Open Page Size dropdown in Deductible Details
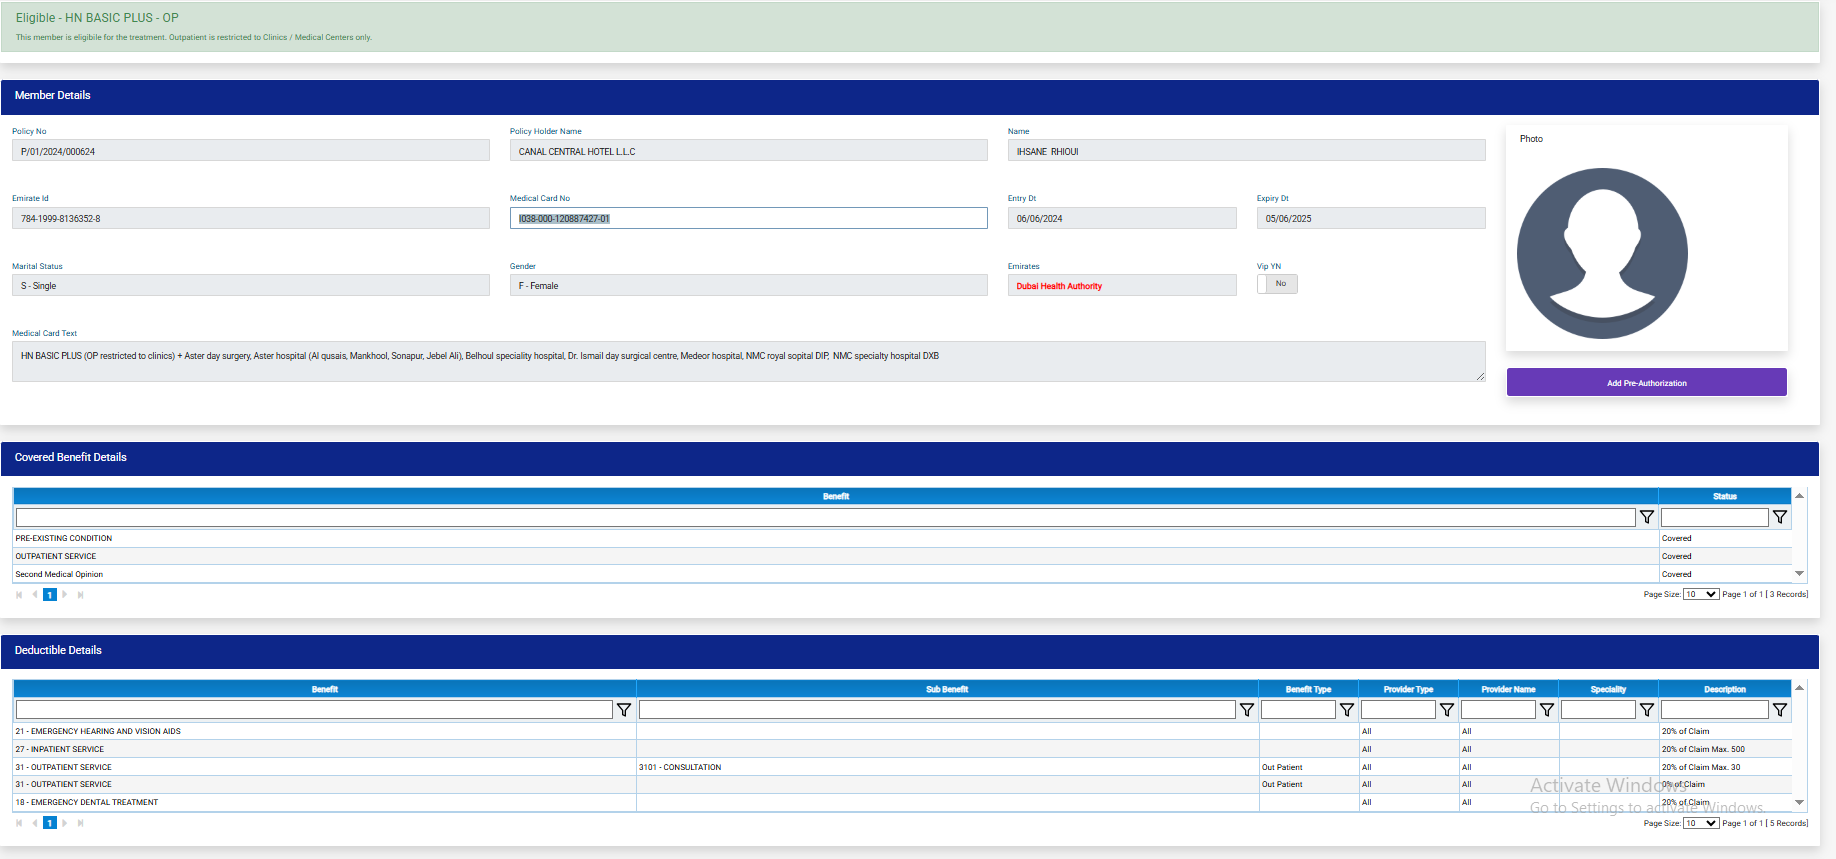This screenshot has width=1836, height=859. pyautogui.click(x=1700, y=823)
